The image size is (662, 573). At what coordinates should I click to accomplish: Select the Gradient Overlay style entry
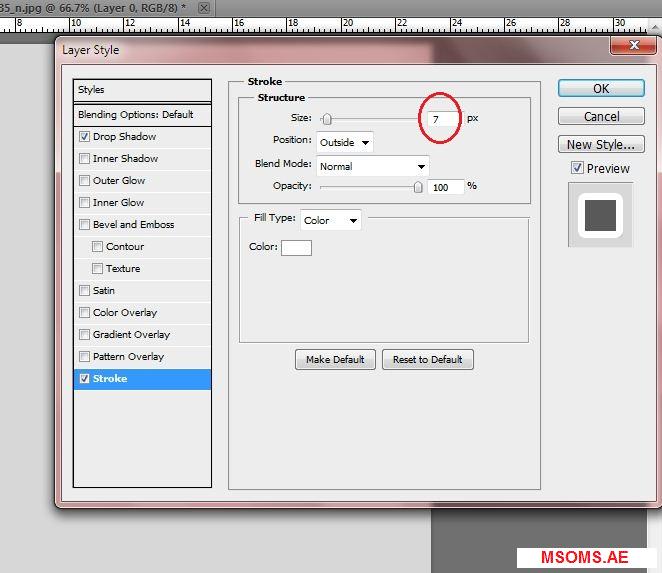tap(131, 335)
